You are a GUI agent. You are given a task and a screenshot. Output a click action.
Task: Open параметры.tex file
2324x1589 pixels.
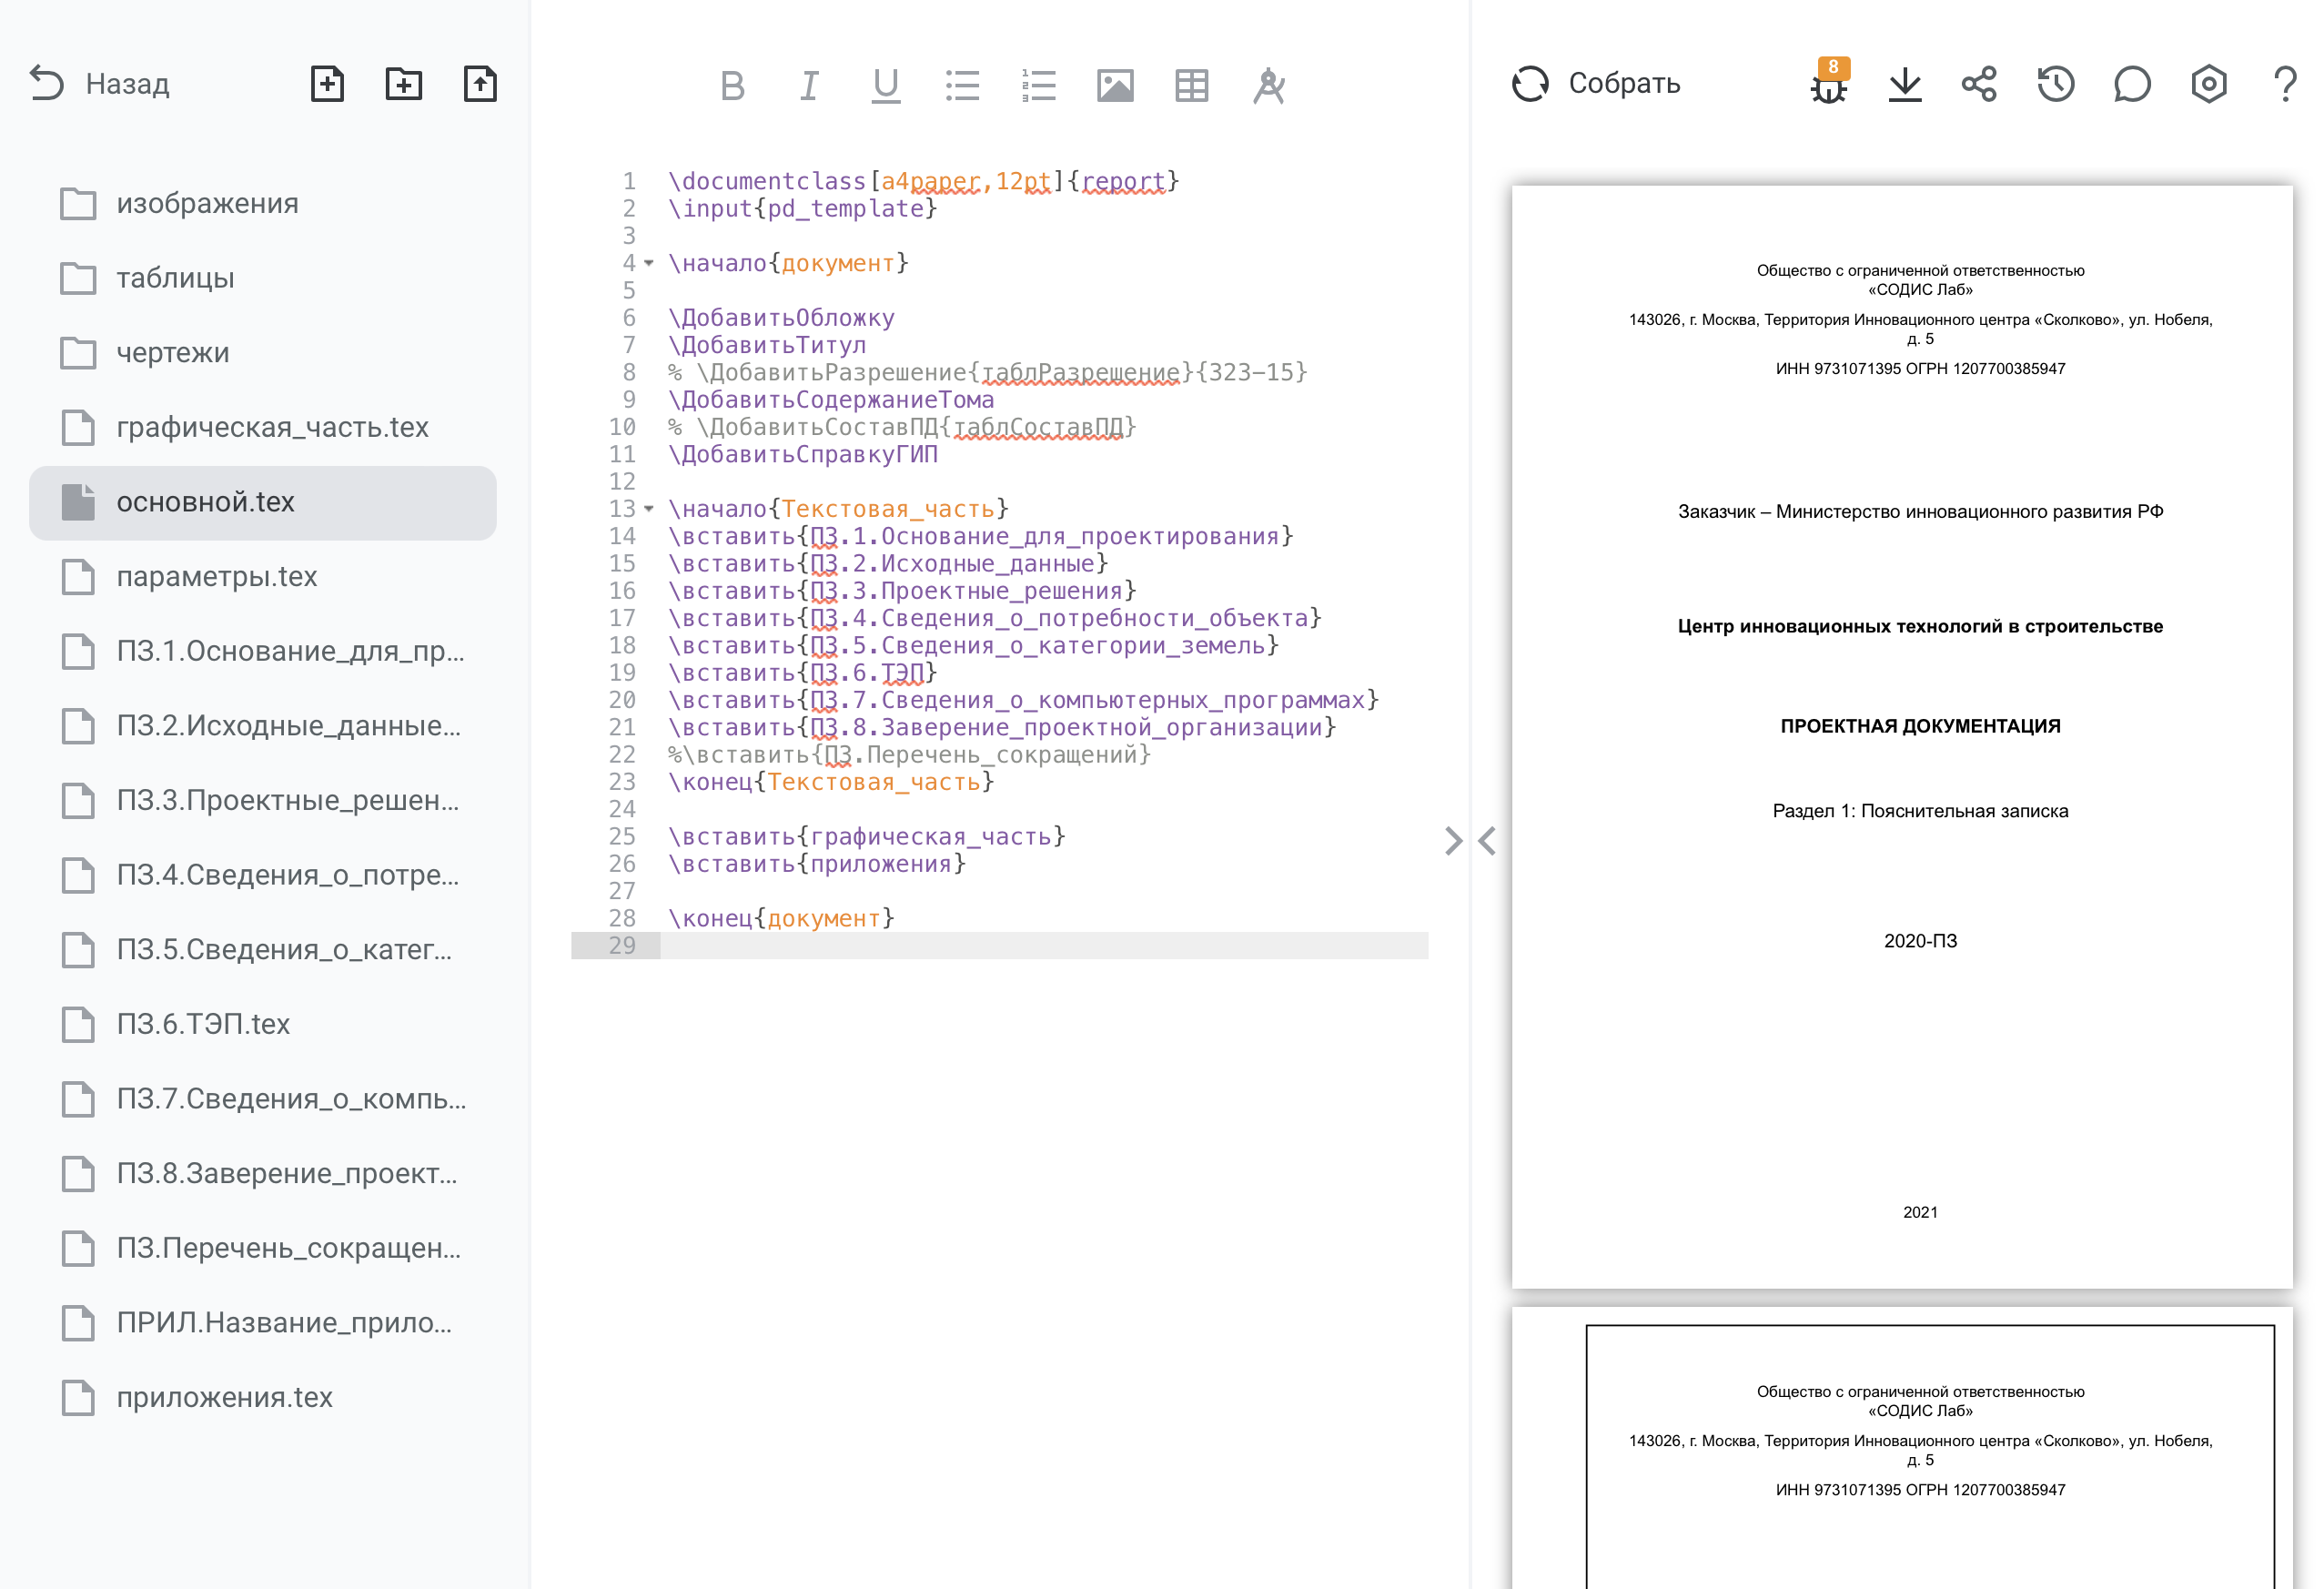[x=263, y=577]
